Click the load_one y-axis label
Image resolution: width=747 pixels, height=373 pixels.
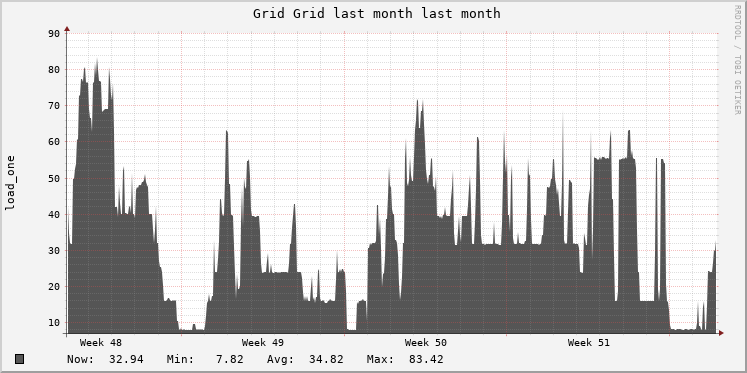click(x=10, y=183)
